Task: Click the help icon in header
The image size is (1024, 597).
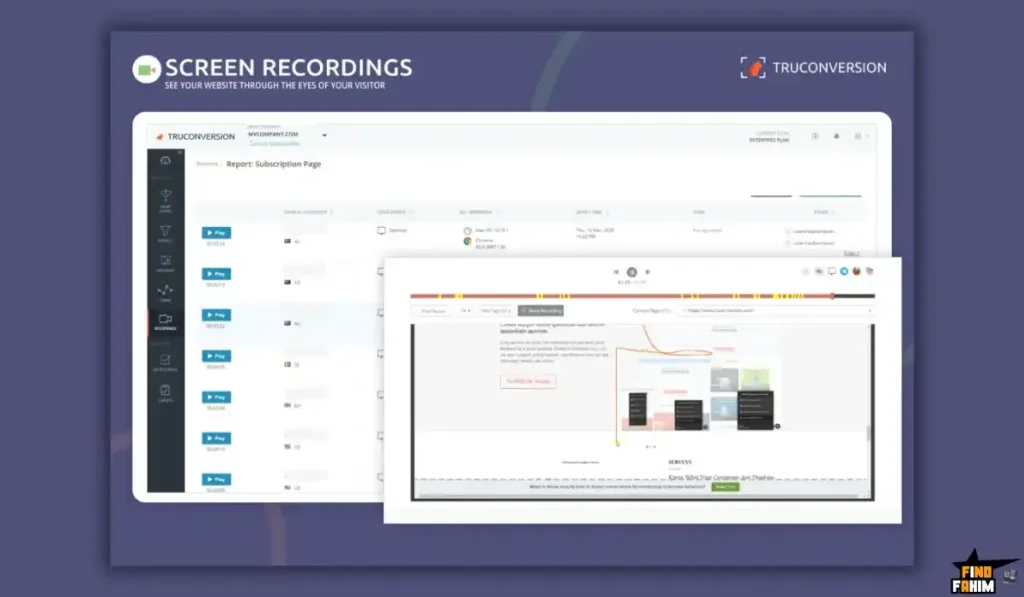Action: 815,136
